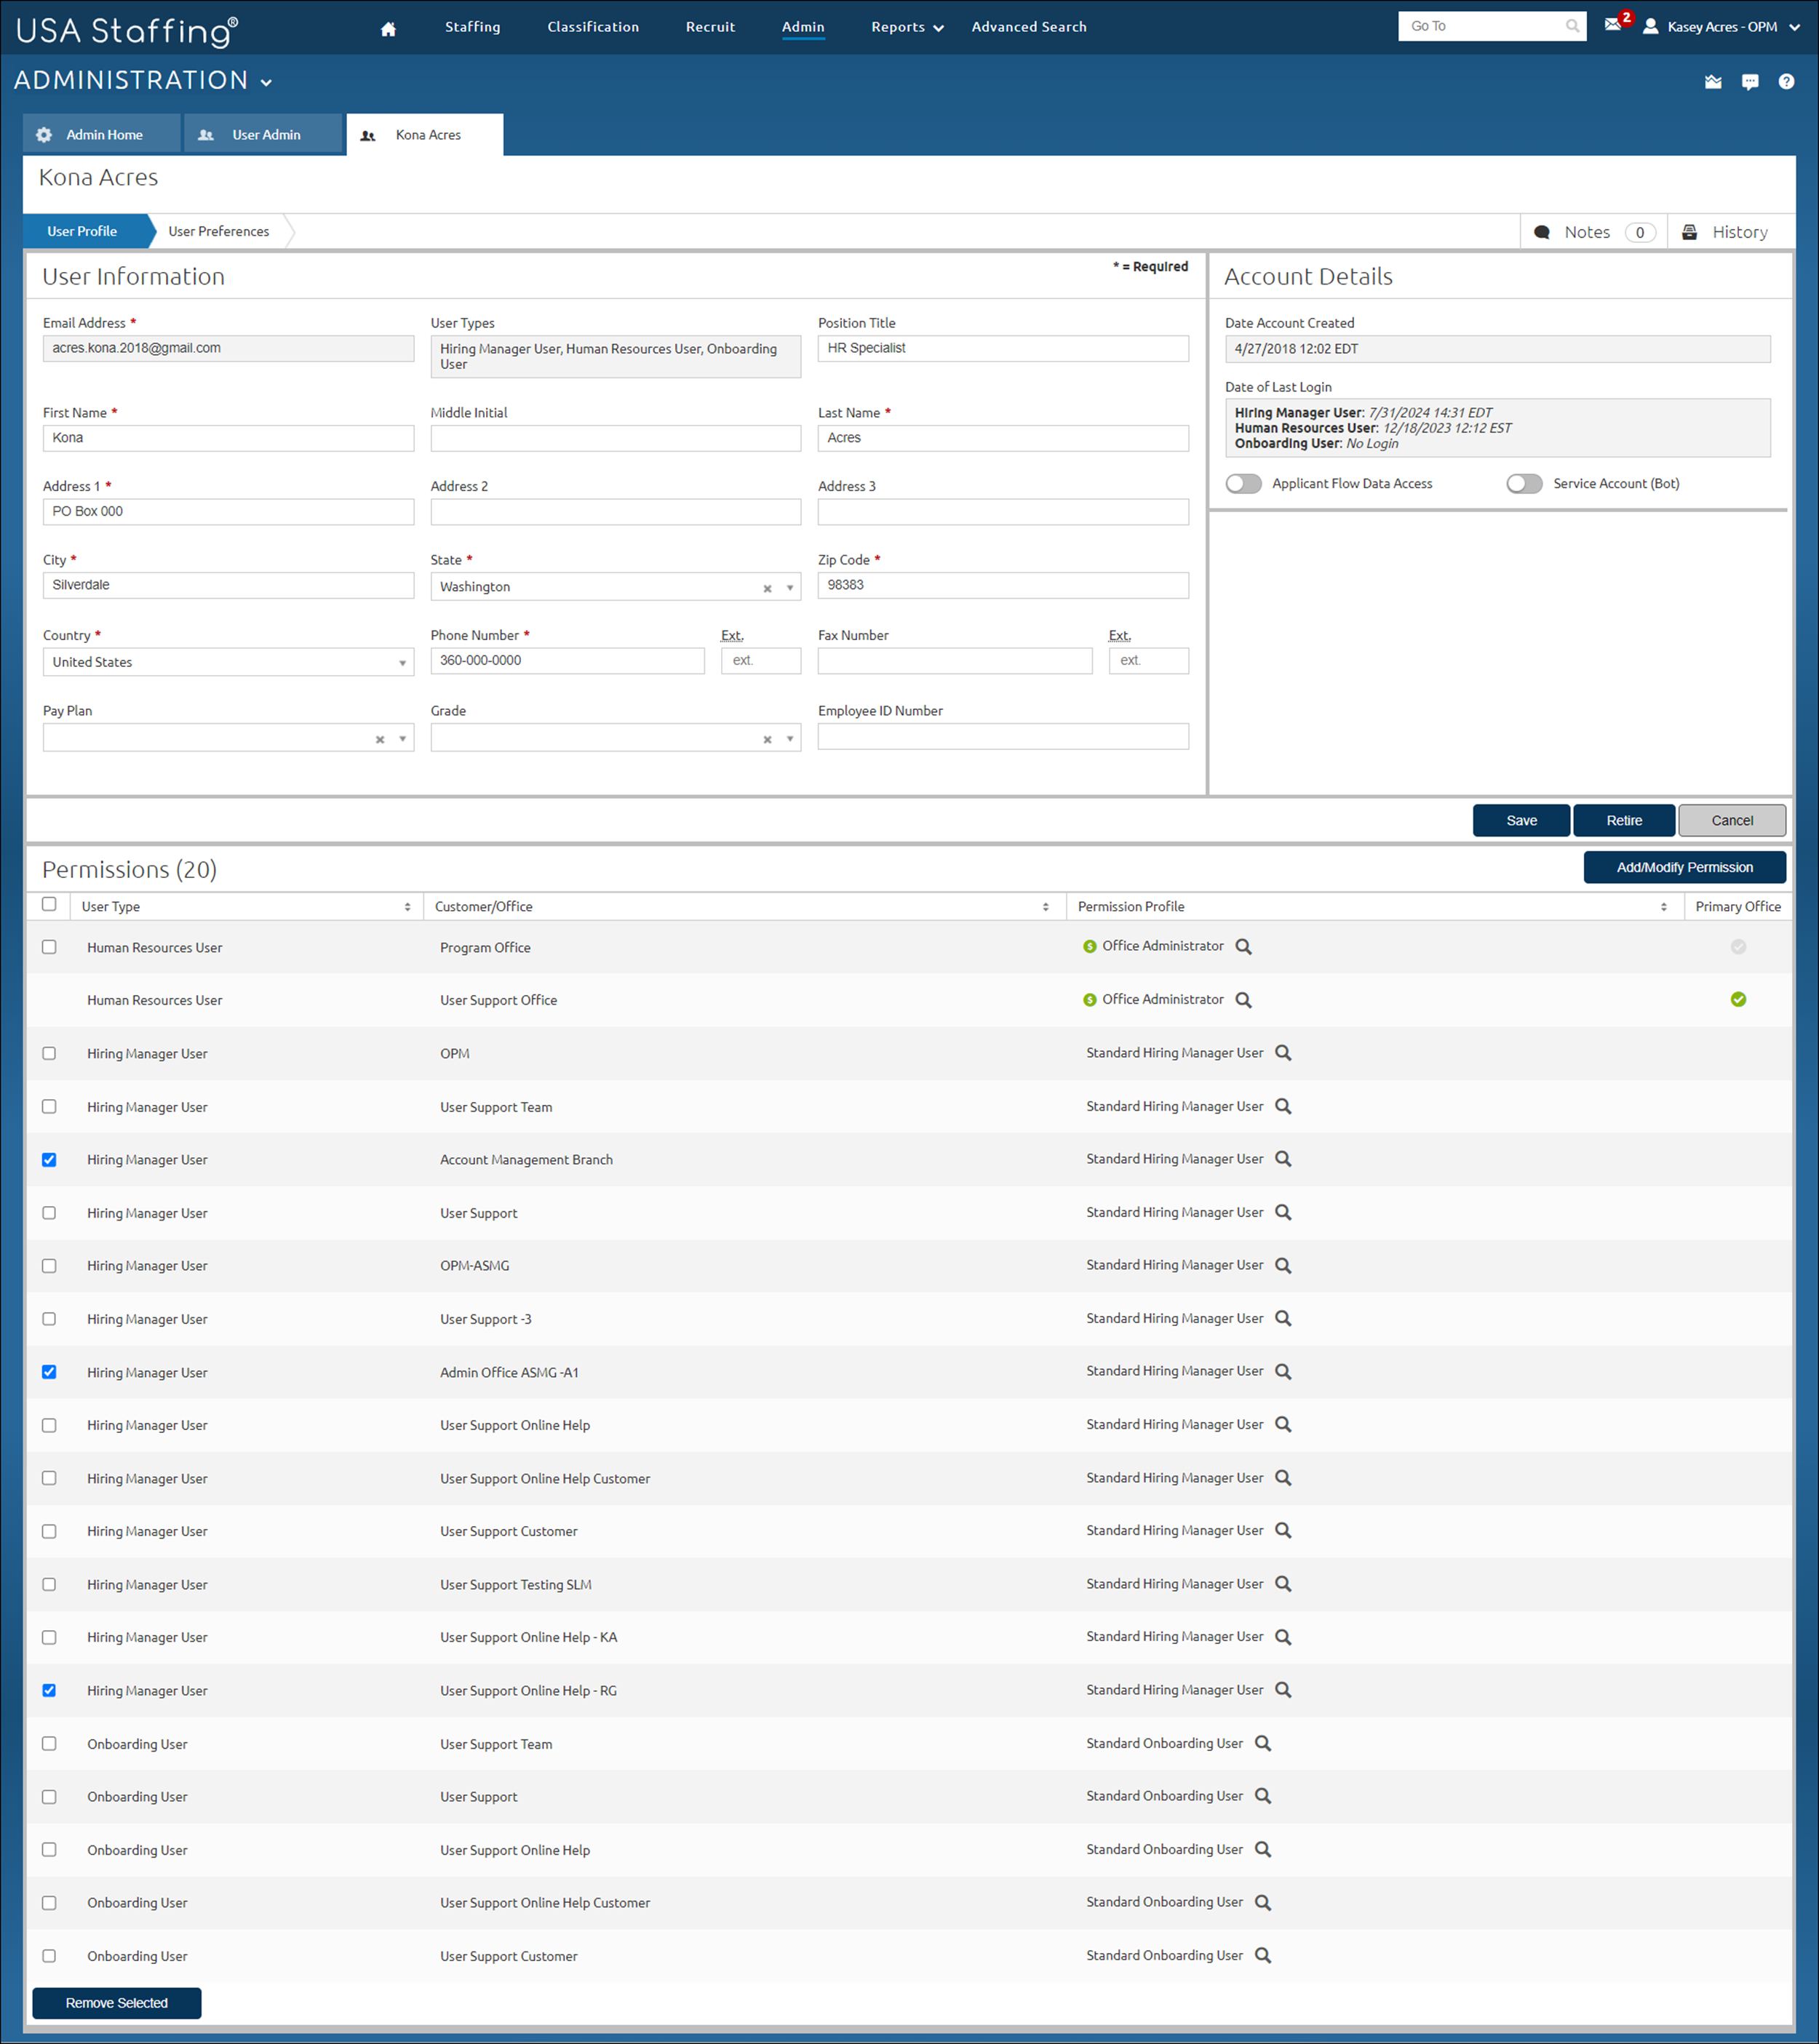1819x2044 pixels.
Task: Switch to User Preferences step
Action: [x=219, y=231]
